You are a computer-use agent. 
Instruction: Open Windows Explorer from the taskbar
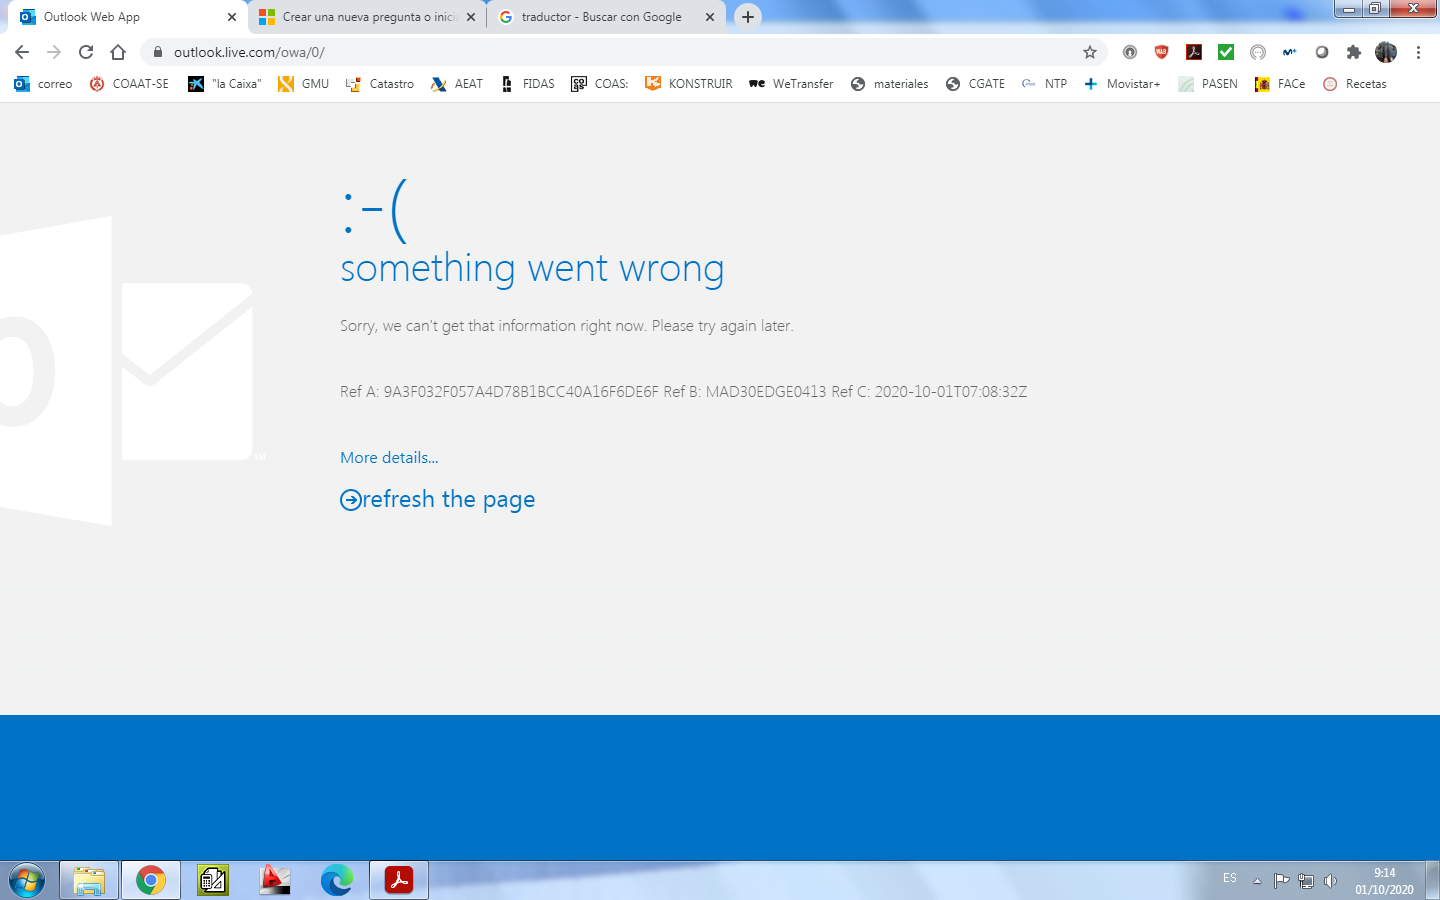(x=89, y=880)
